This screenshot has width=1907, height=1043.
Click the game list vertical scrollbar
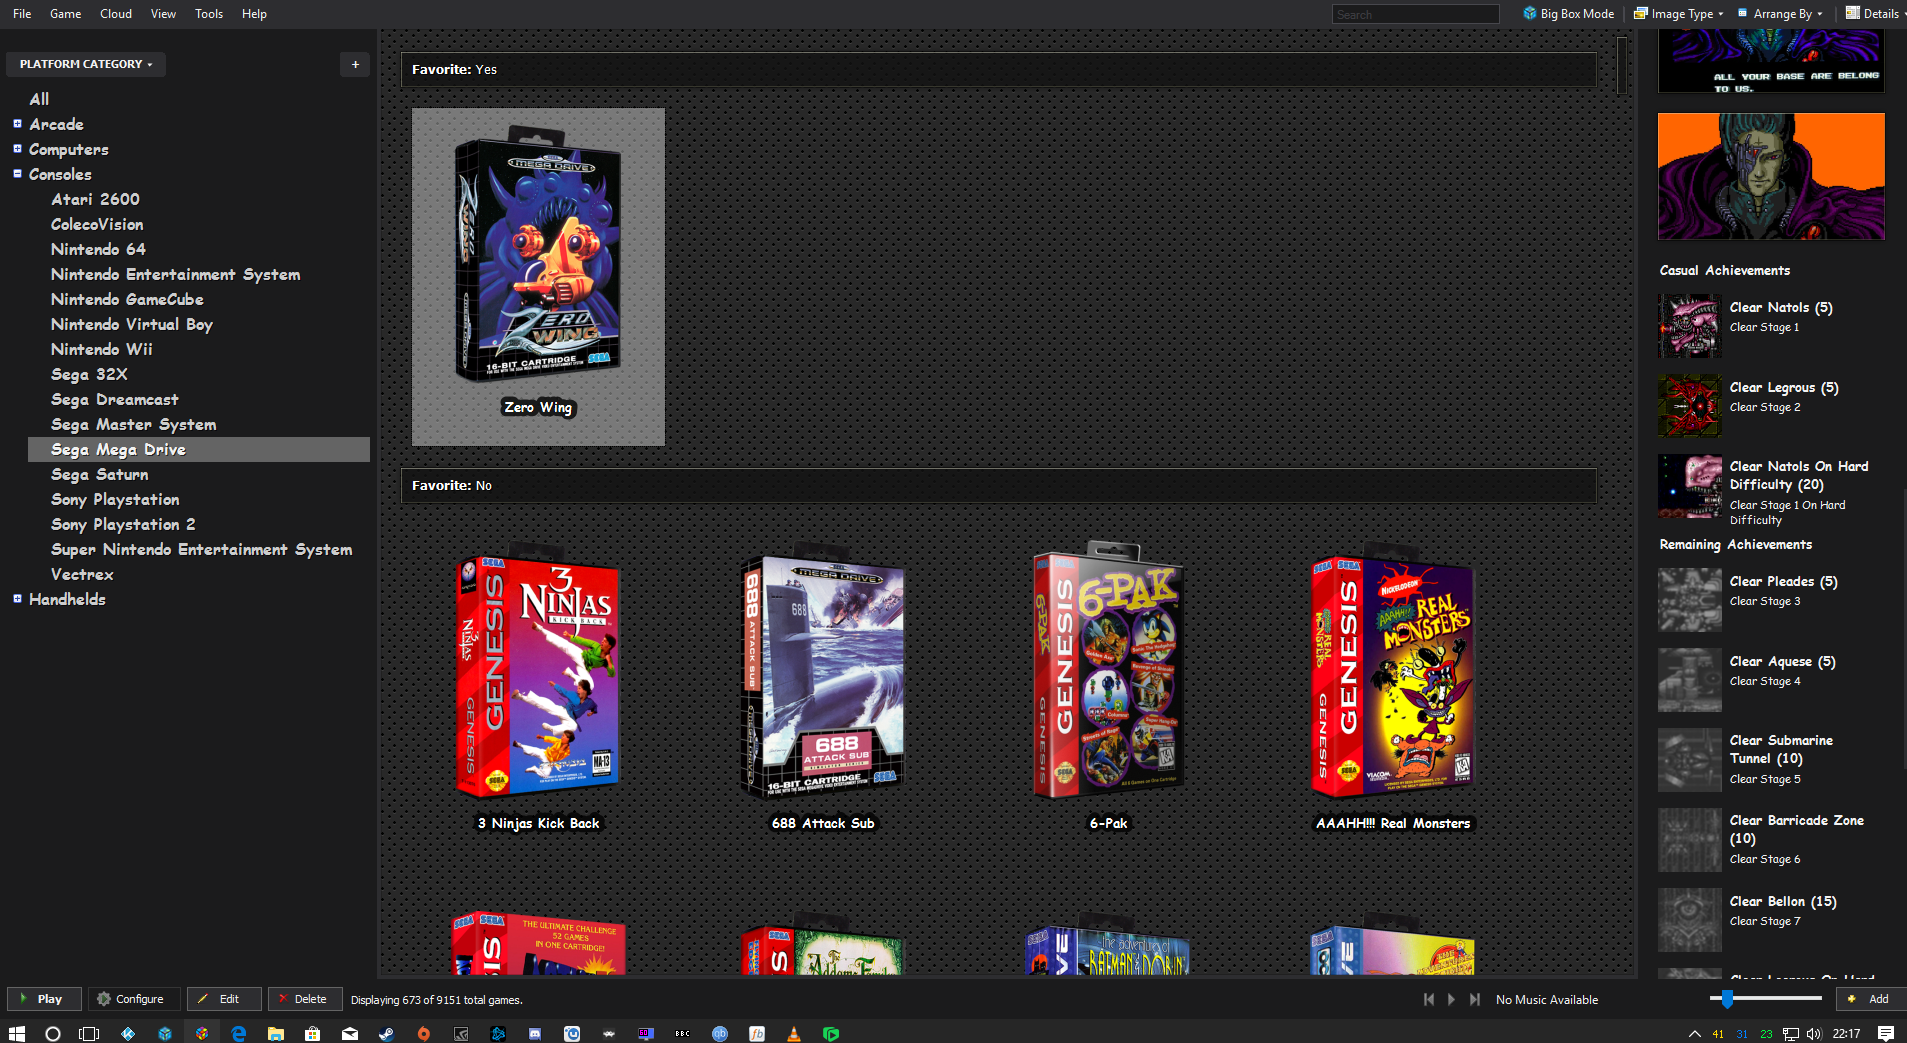[1622, 66]
